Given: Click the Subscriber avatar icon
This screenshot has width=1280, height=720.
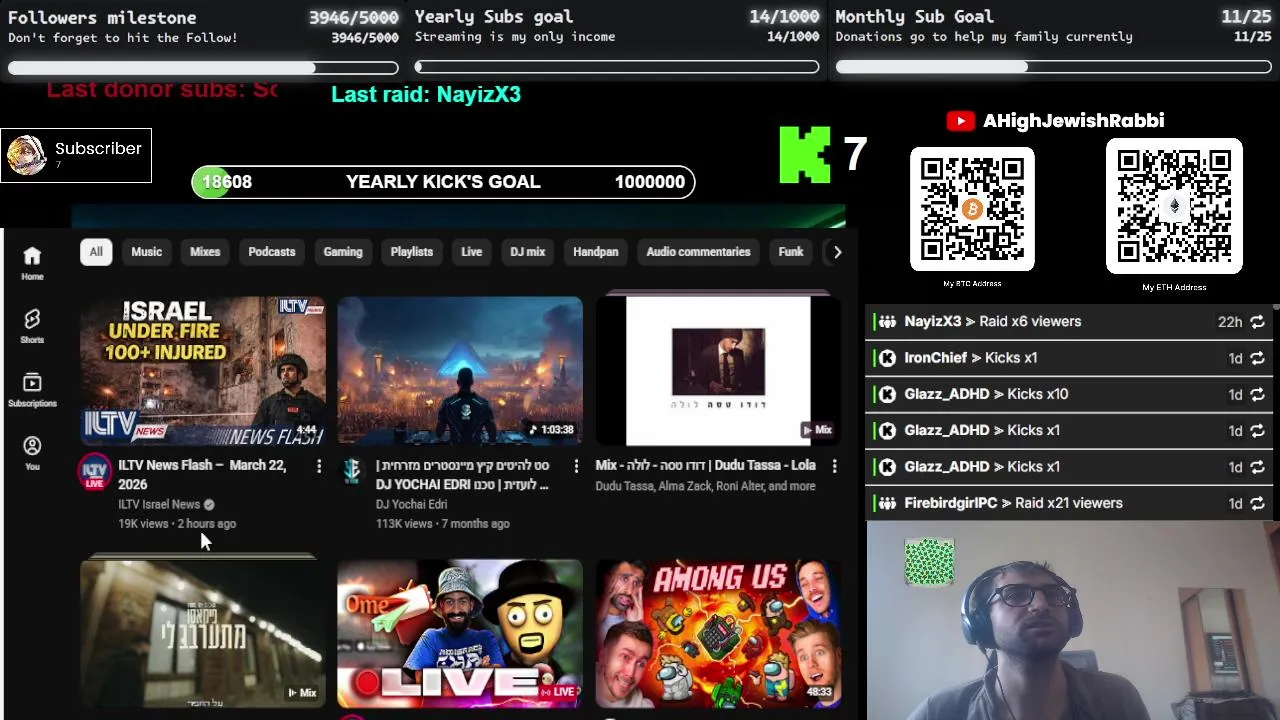Looking at the screenshot, I should (x=26, y=155).
